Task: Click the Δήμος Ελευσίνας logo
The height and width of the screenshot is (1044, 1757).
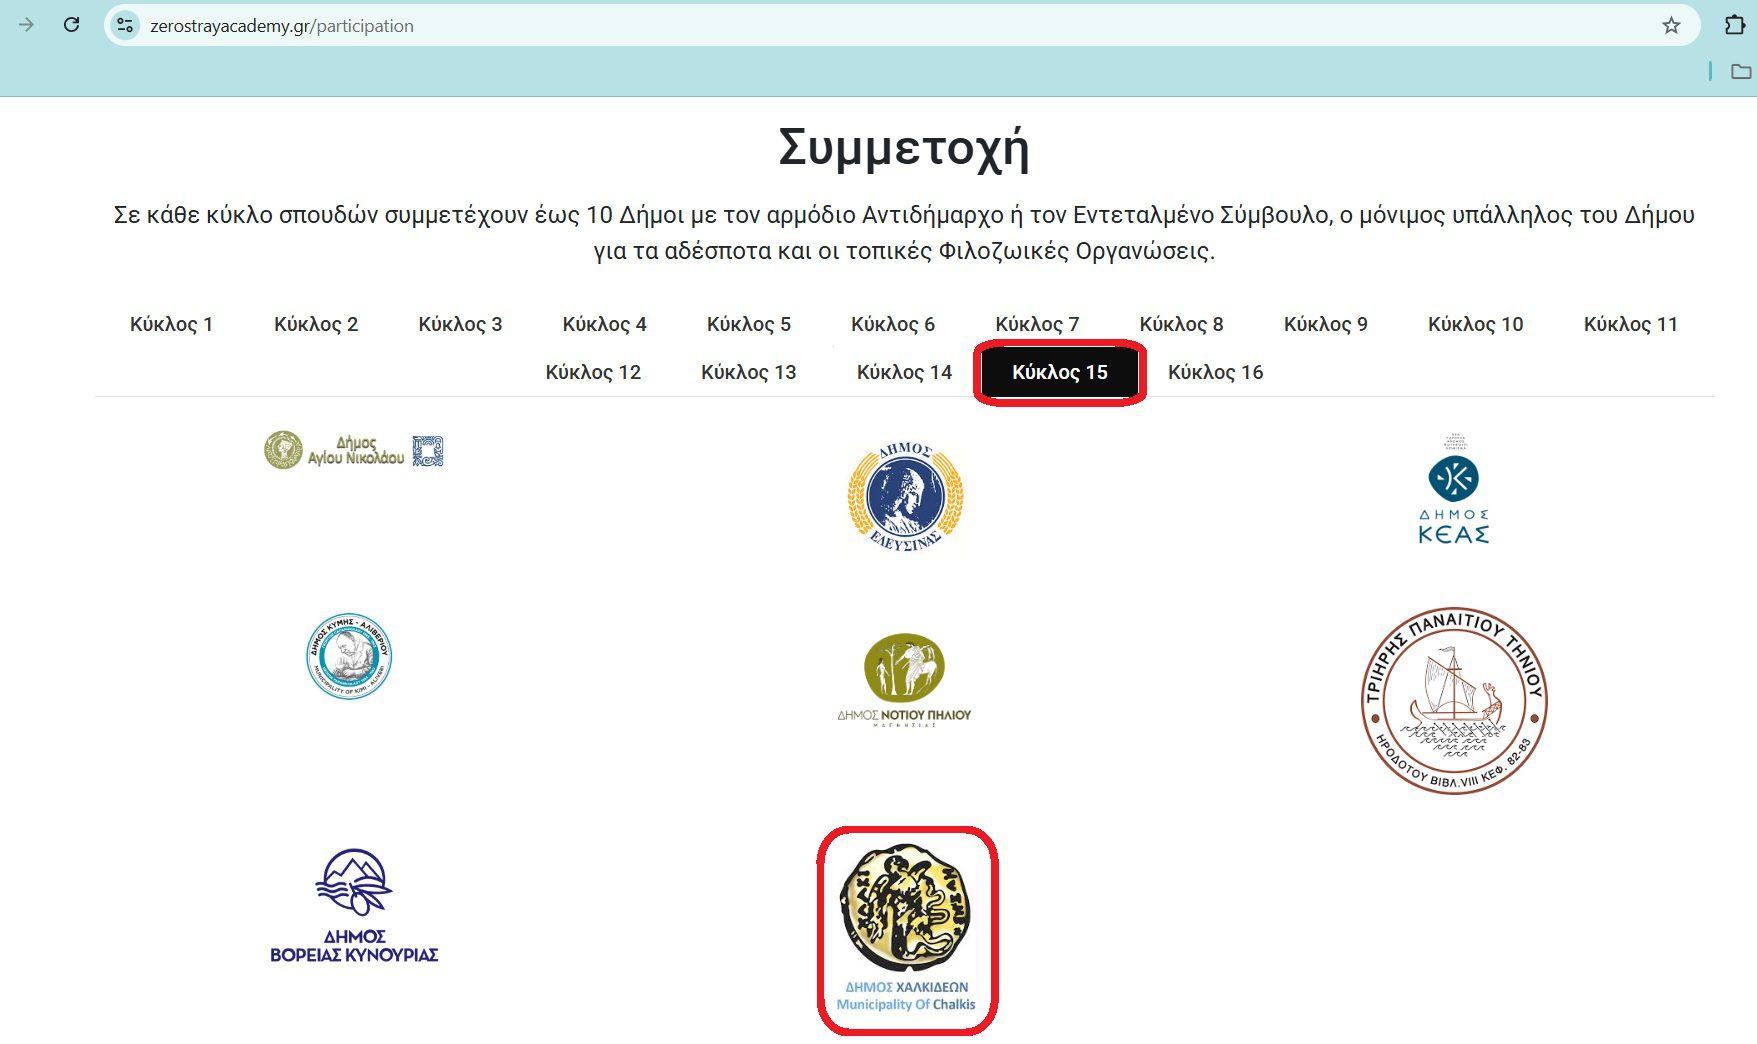Action: coord(905,496)
